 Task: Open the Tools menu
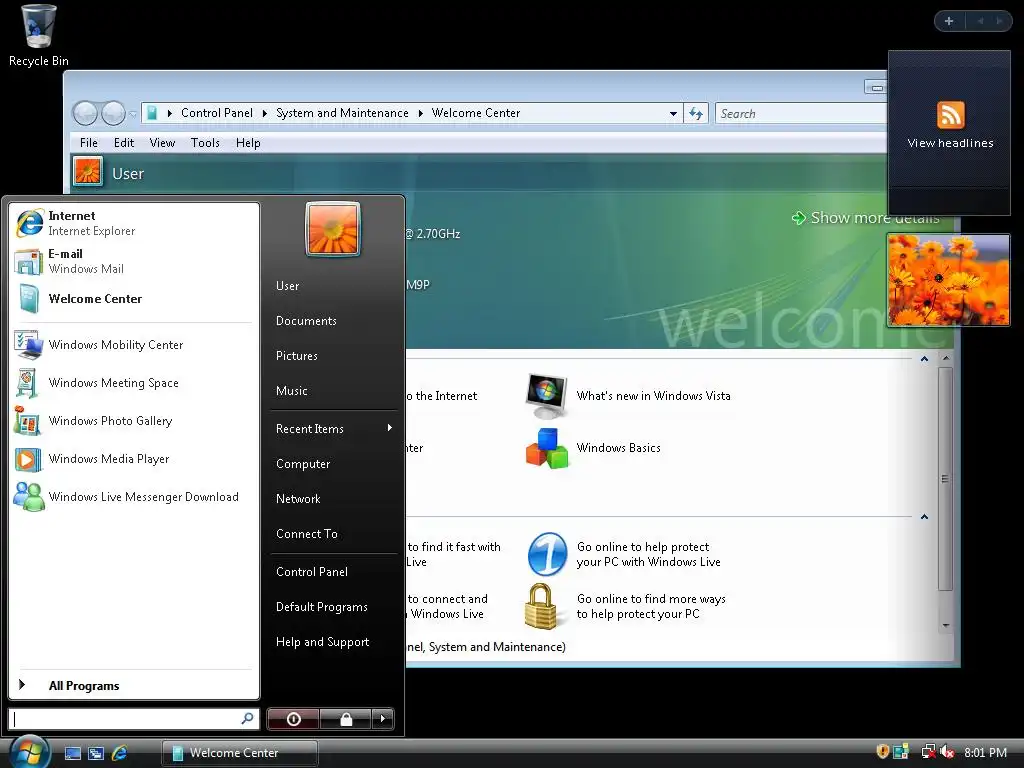[205, 143]
